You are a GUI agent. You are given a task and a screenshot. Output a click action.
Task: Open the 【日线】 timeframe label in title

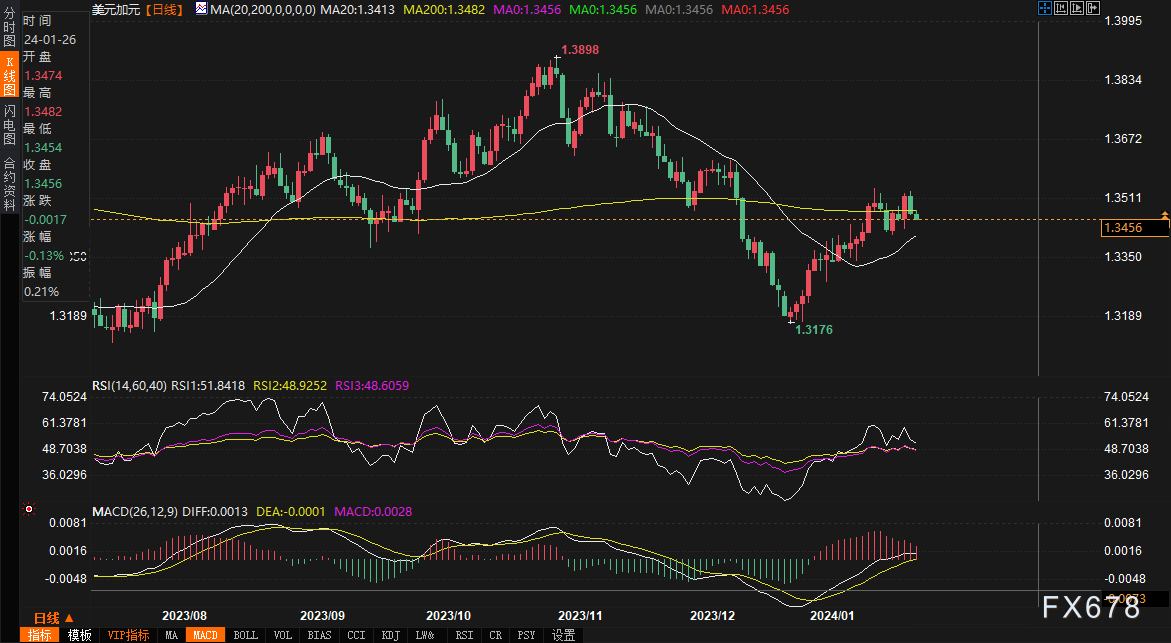coord(163,9)
